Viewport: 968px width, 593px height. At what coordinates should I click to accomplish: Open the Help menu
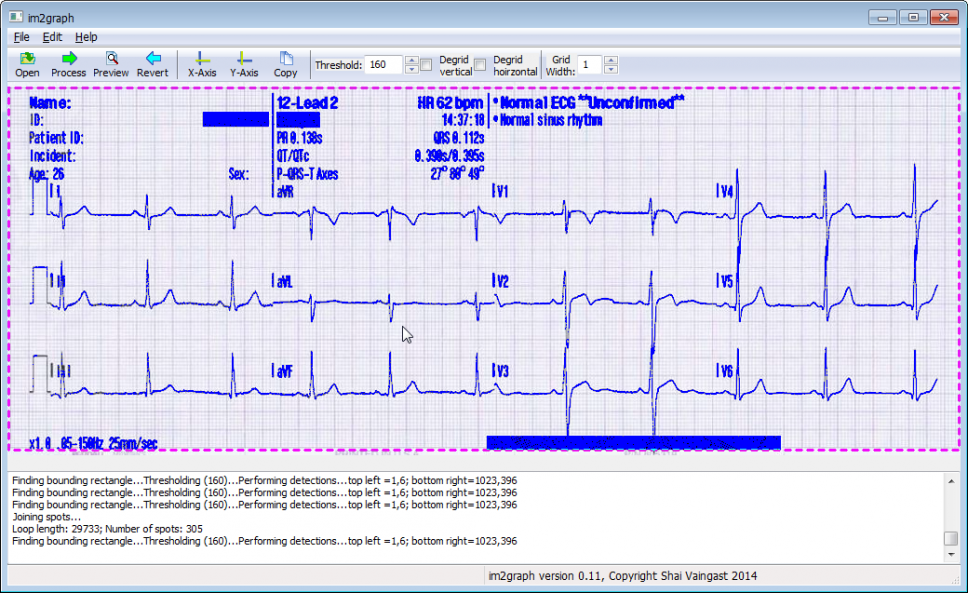[x=86, y=37]
